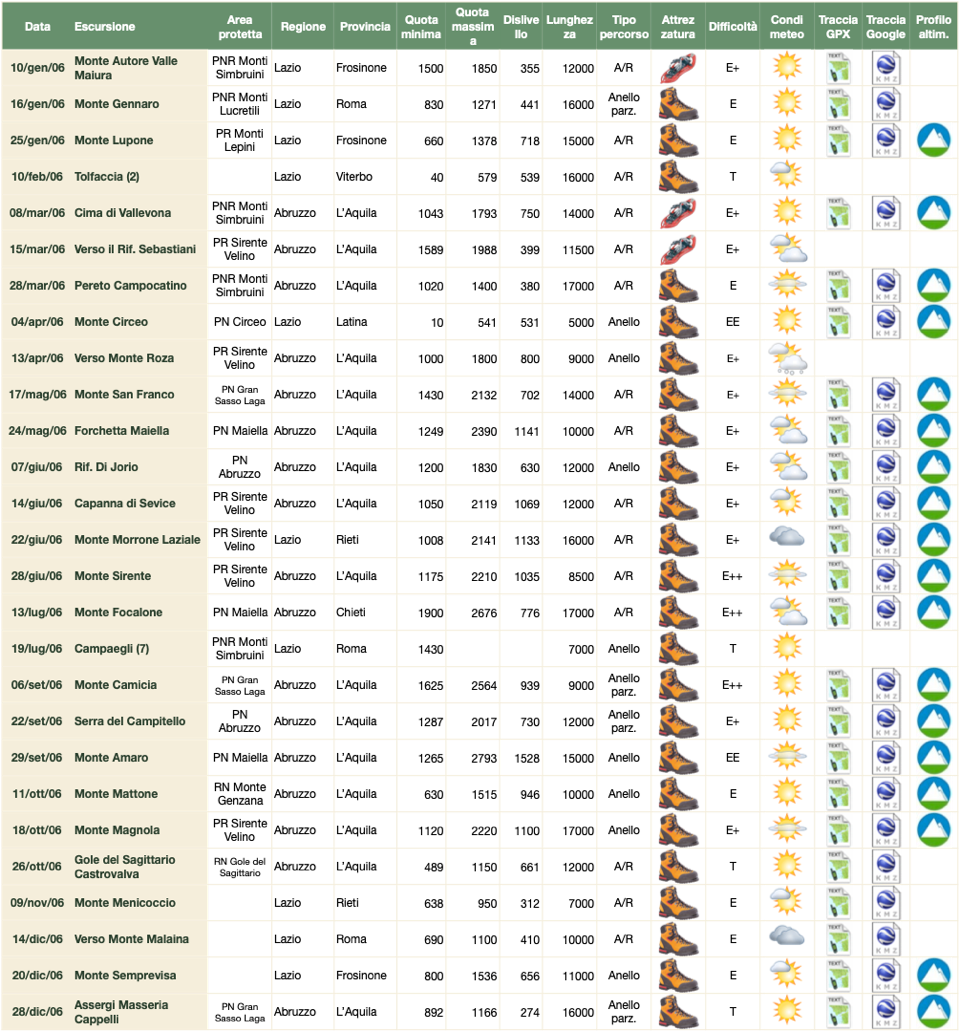Open Google KMZ icon for Forchetta Maiella
Image resolution: width=960 pixels, height=1032 pixels.
coord(886,431)
